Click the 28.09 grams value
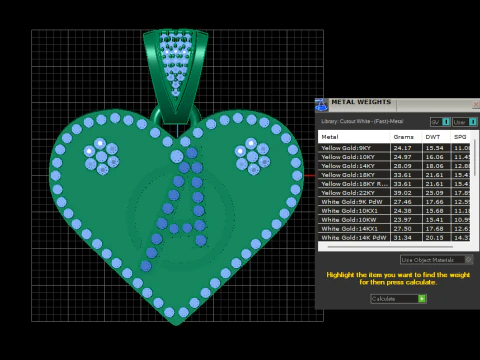The width and height of the screenshot is (480, 360). point(402,166)
